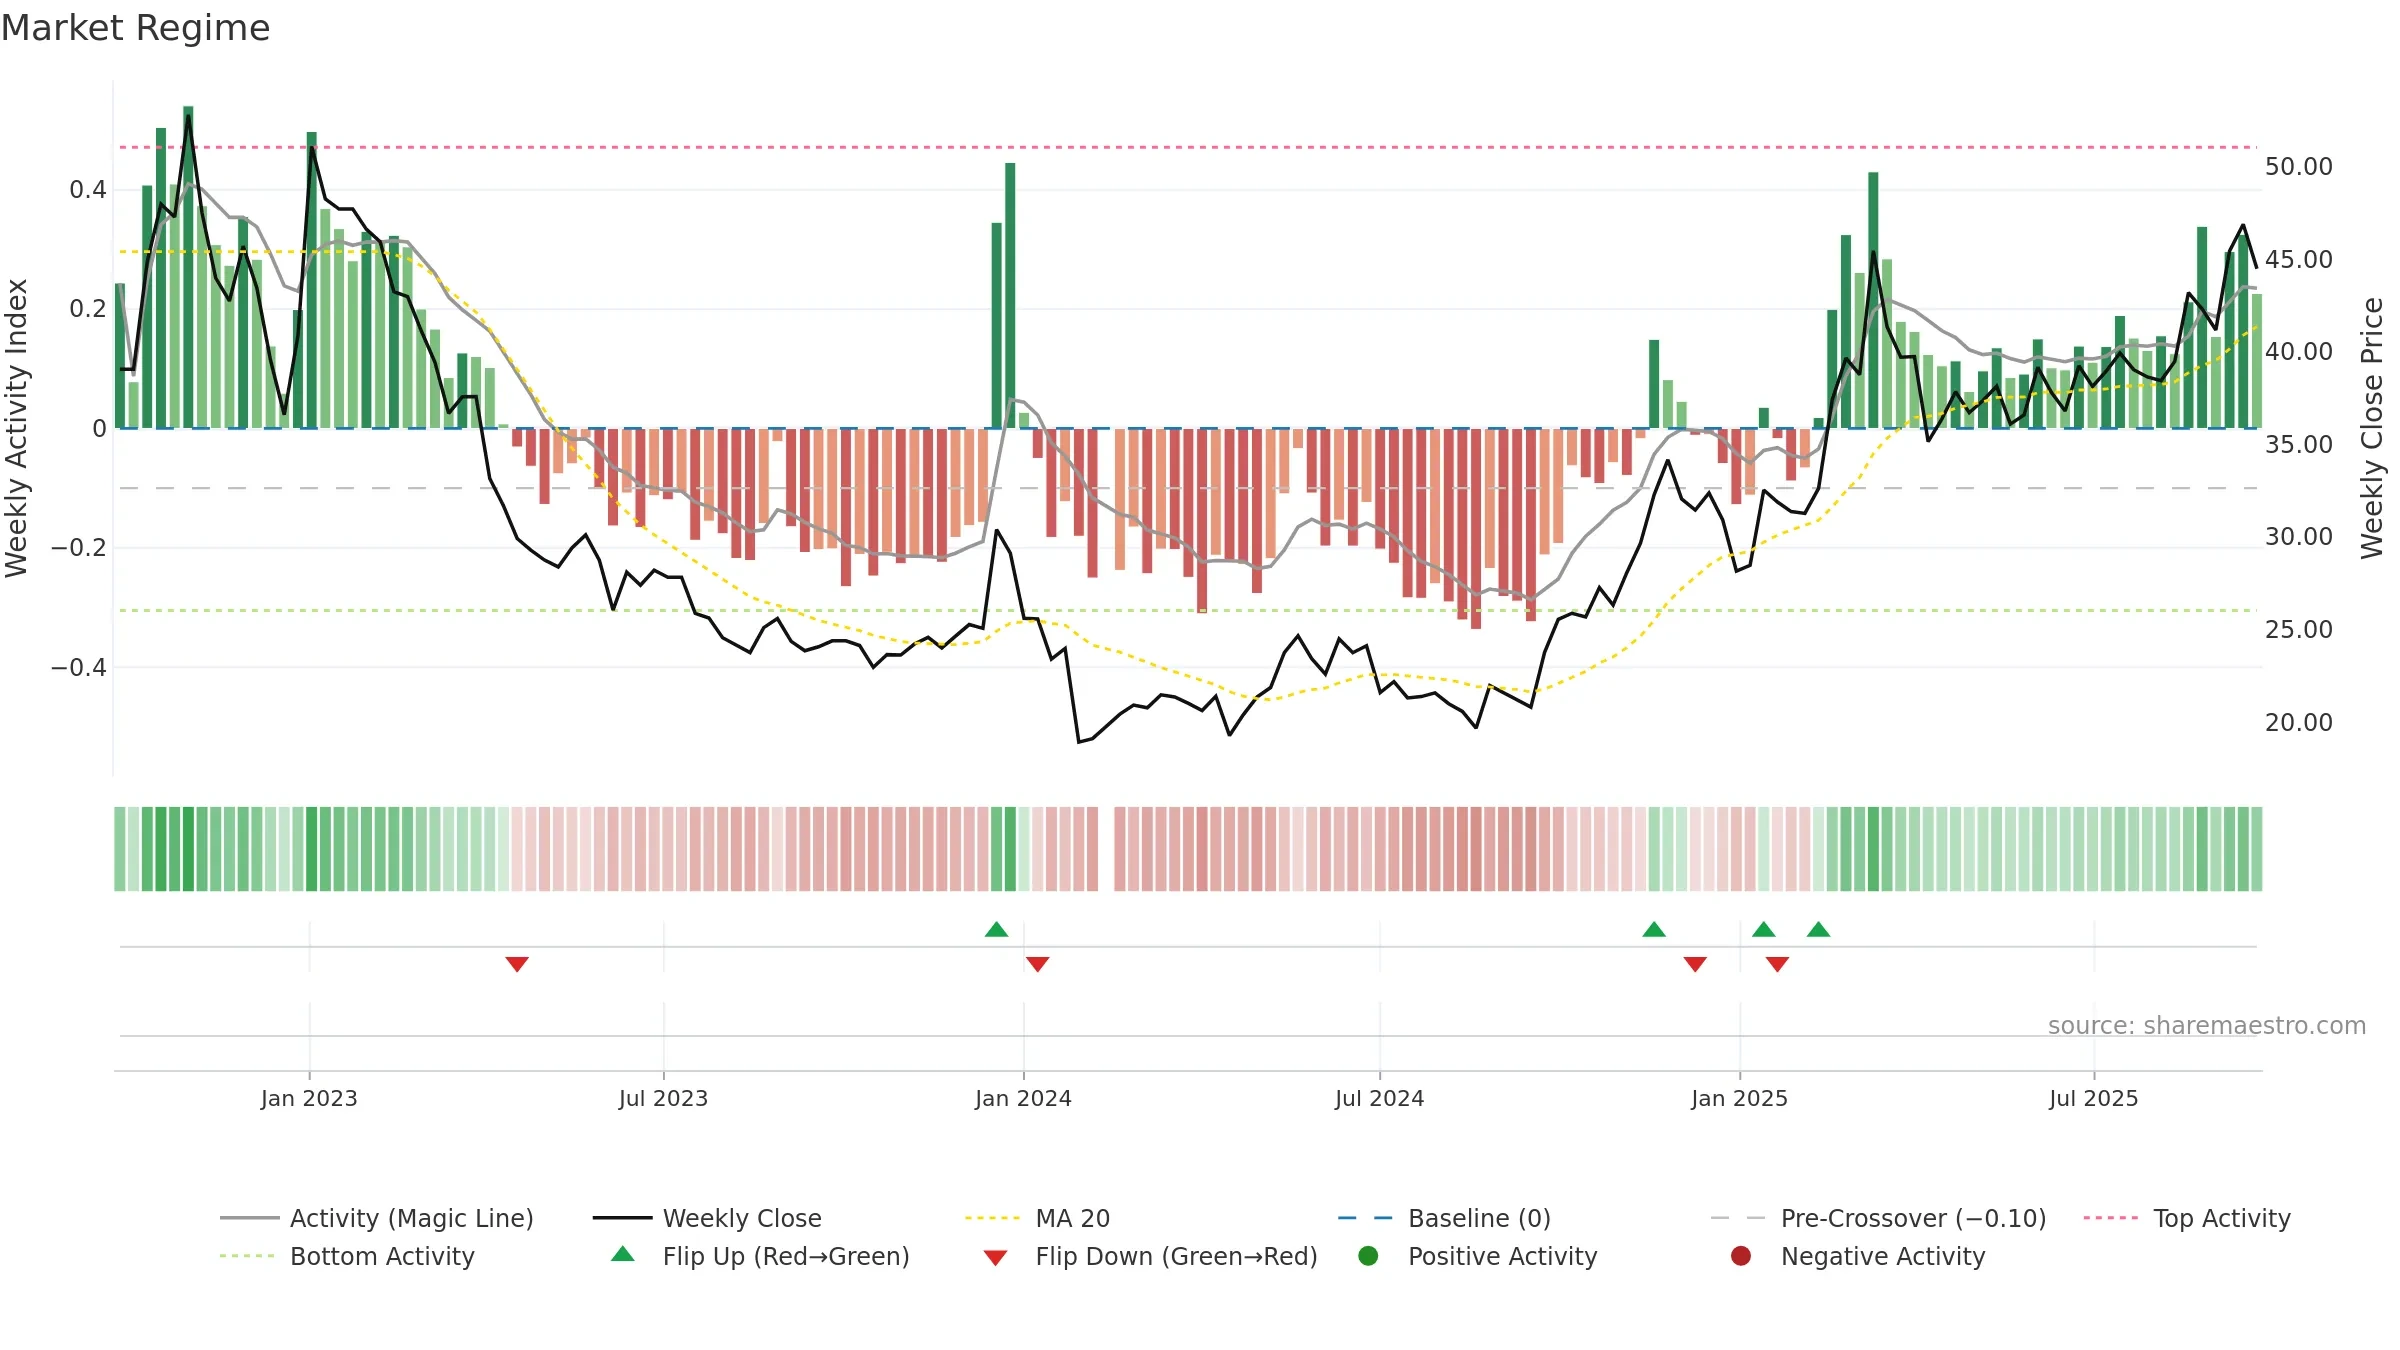This screenshot has height=1350, width=2400.
Task: Click the Market Regime chart title
Action: point(135,28)
